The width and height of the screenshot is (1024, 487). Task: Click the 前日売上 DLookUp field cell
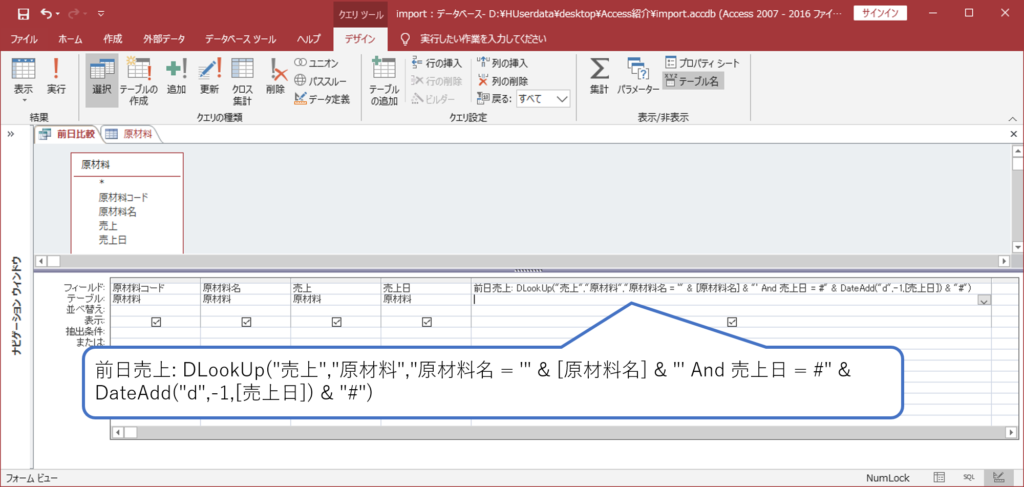click(x=731, y=287)
